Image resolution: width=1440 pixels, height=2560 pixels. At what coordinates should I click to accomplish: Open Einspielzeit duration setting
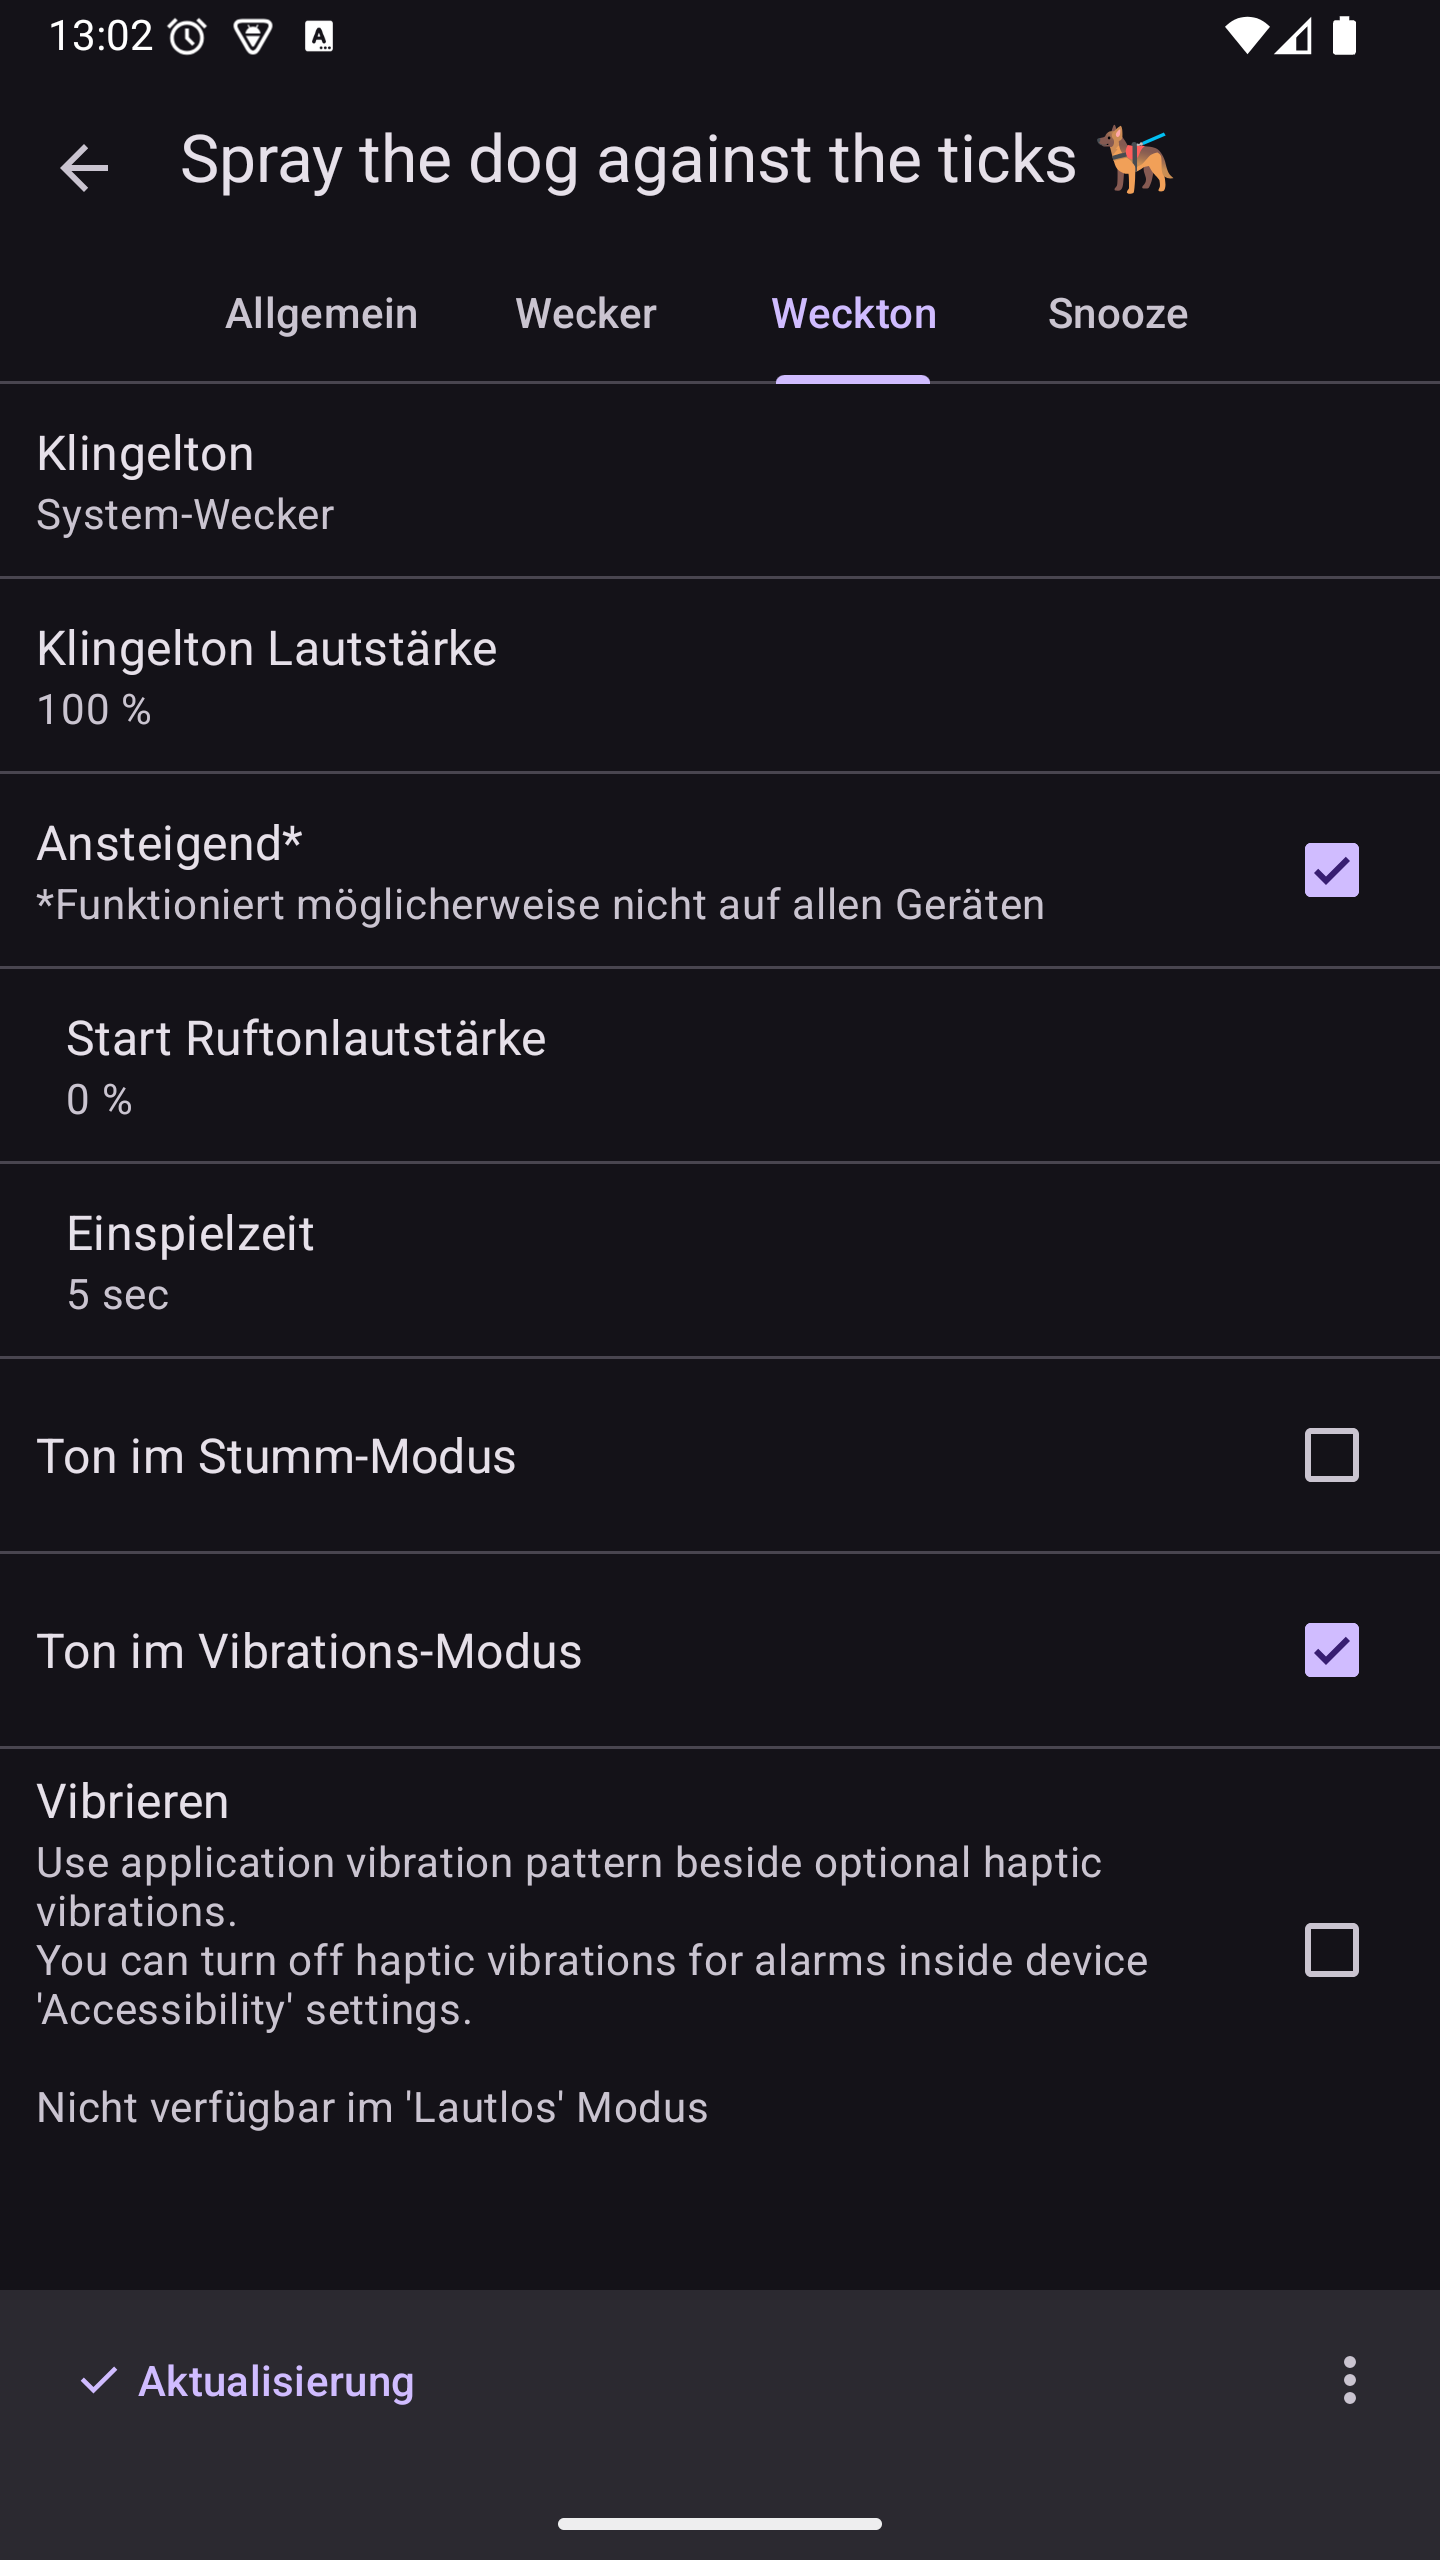(x=720, y=1262)
